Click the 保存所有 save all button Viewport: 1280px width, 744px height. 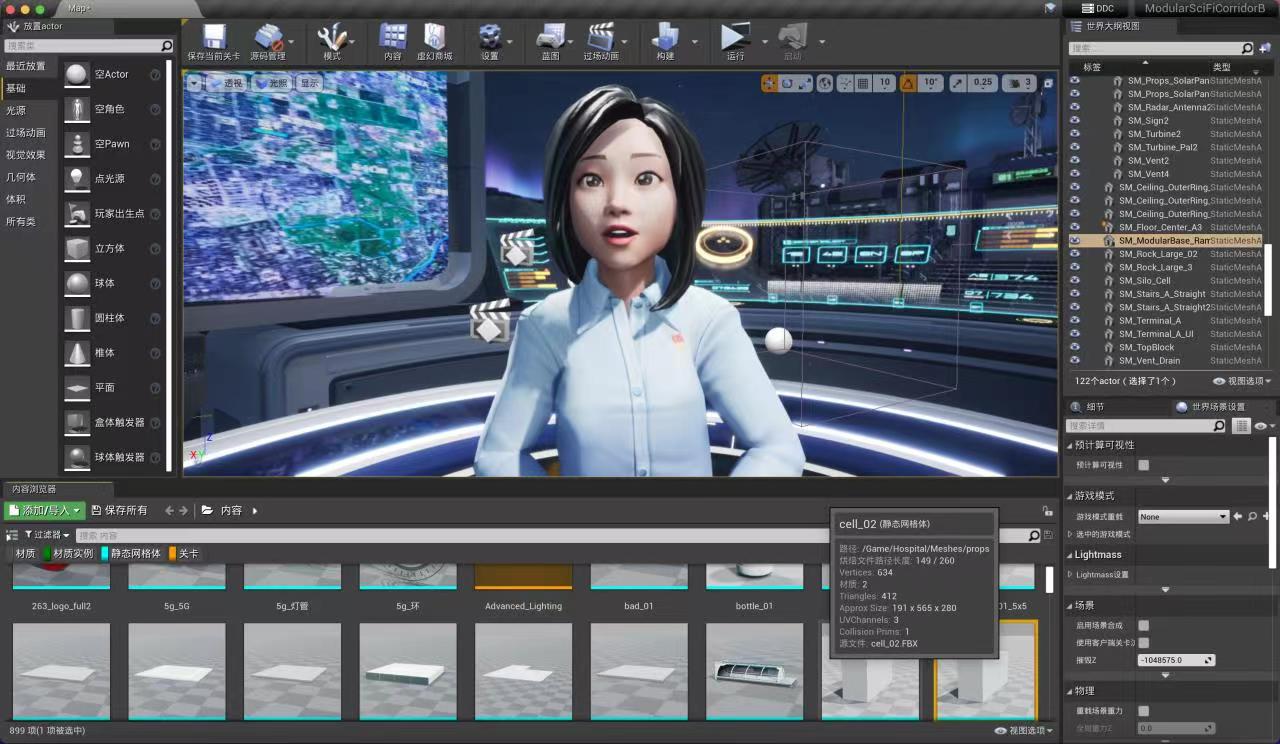119,510
